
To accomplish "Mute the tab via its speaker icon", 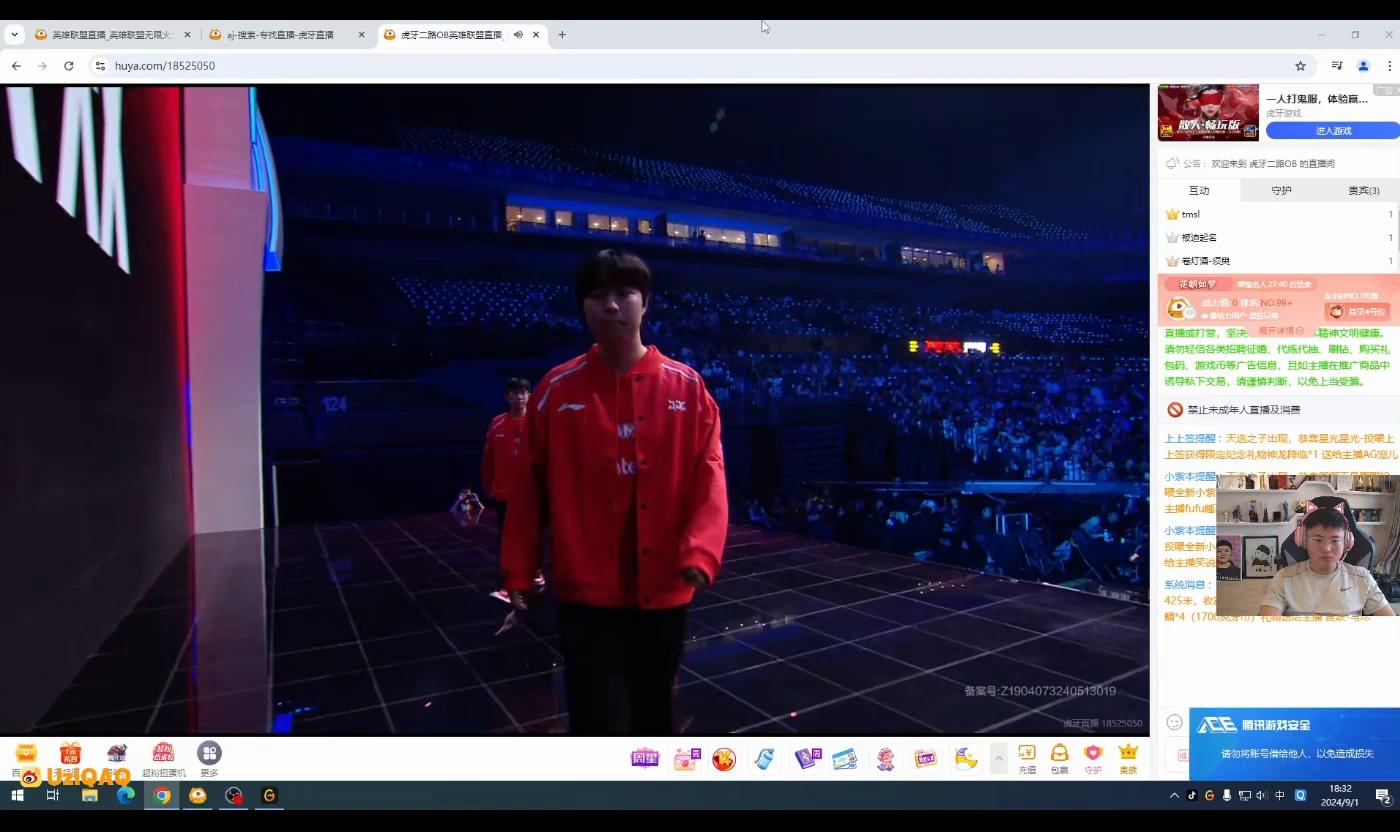I will click(518, 34).
